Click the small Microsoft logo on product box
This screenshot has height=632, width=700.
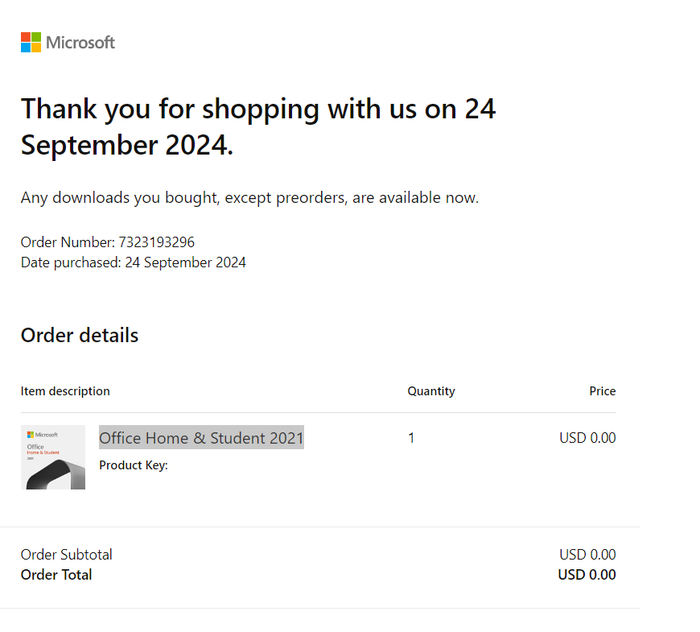tap(42, 435)
